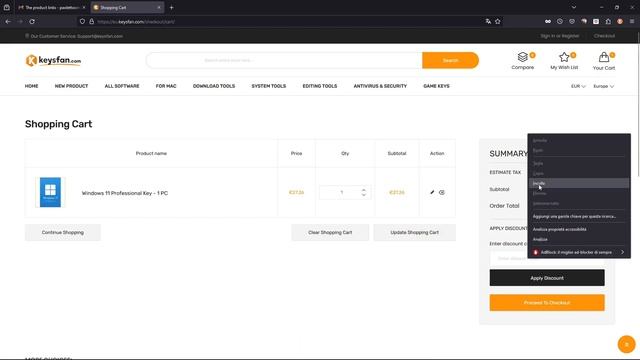This screenshot has height=360, width=640.
Task: Open ANTIVIRUS & SECURITY in the navigation menu
Action: [x=380, y=86]
